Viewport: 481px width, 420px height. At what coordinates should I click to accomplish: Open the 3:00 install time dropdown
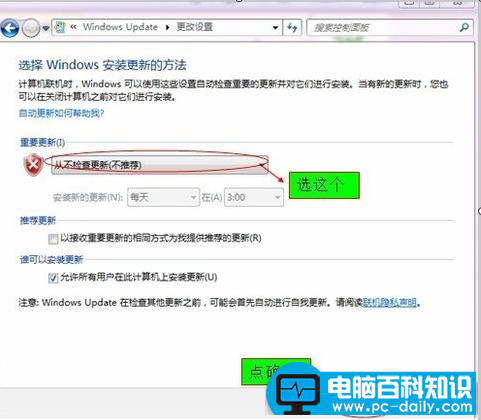pyautogui.click(x=254, y=197)
